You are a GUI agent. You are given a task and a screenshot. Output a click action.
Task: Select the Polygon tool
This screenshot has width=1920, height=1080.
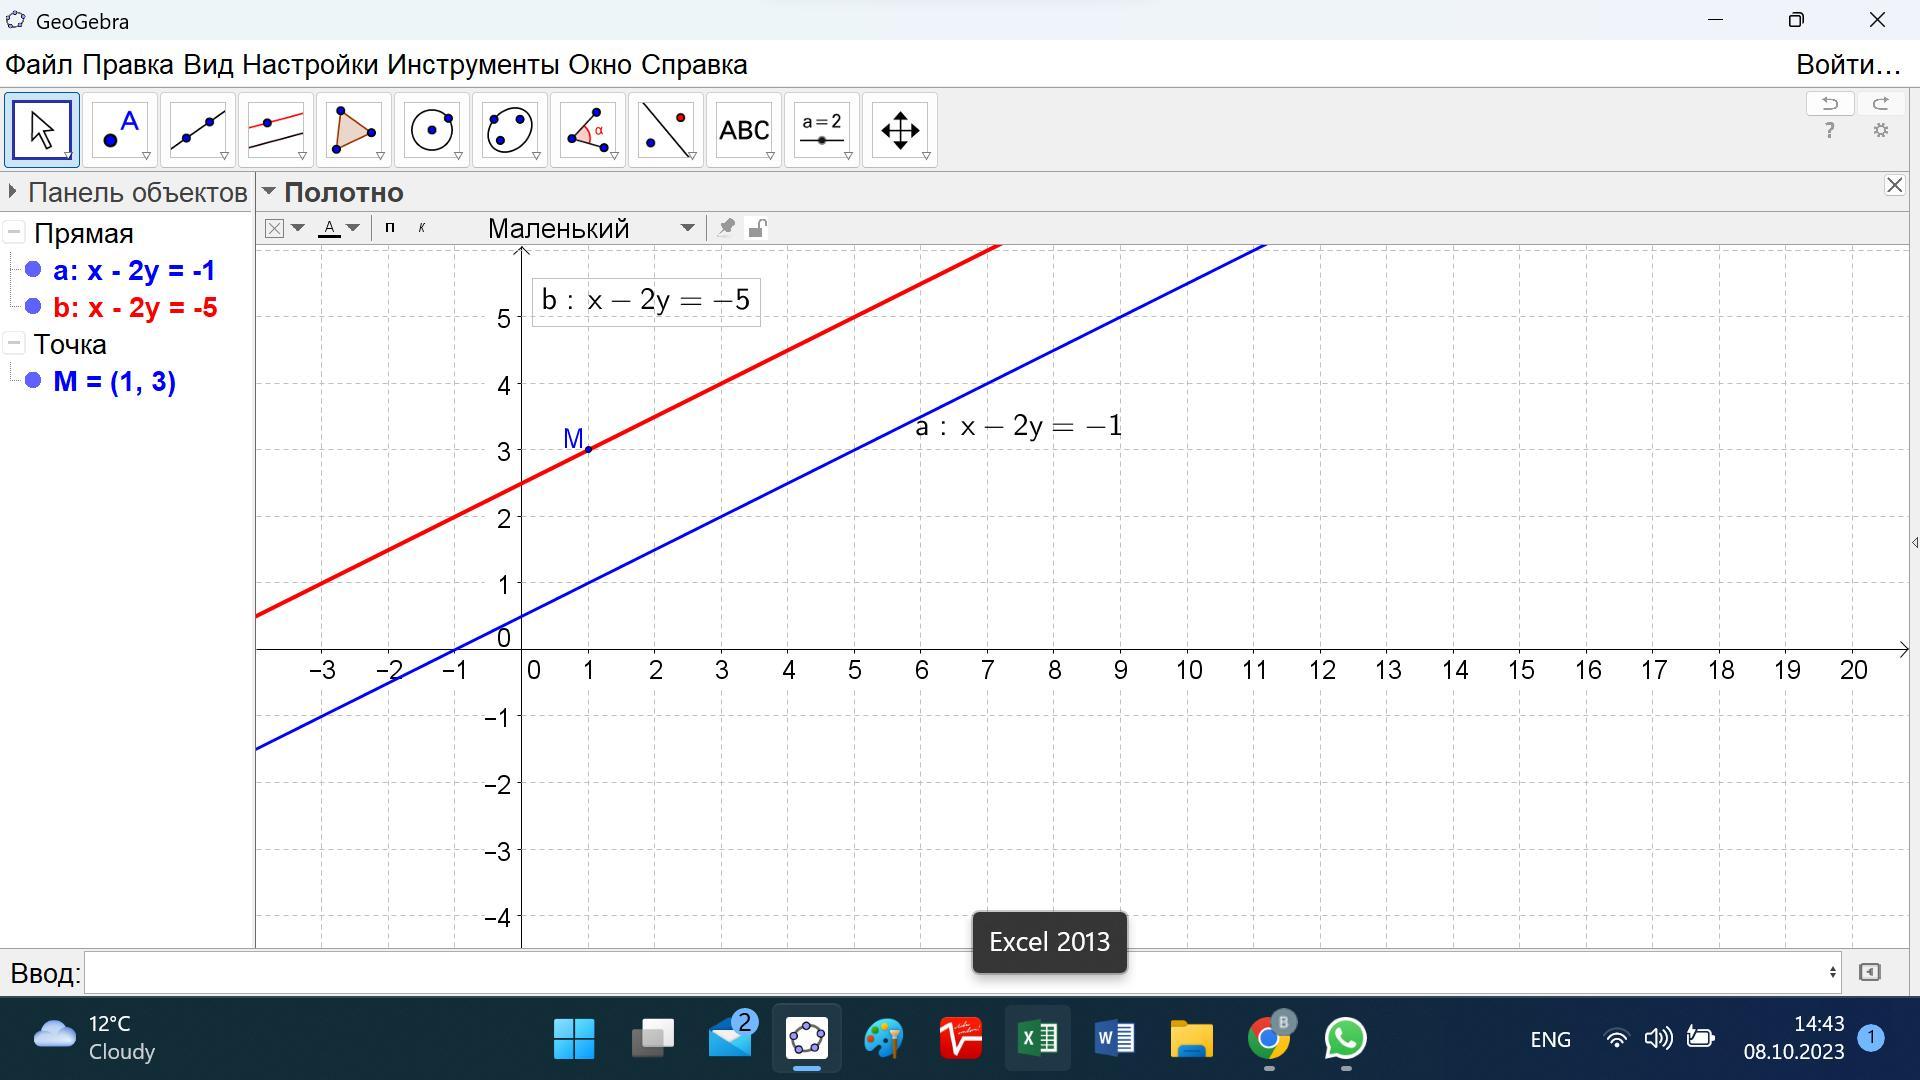point(354,130)
